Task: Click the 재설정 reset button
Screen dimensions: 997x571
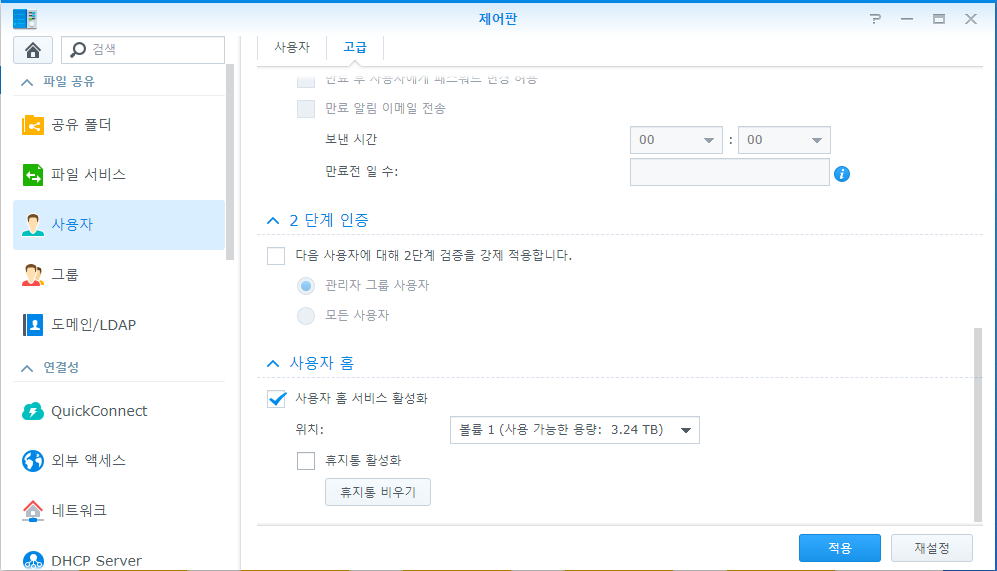Action: pos(932,548)
